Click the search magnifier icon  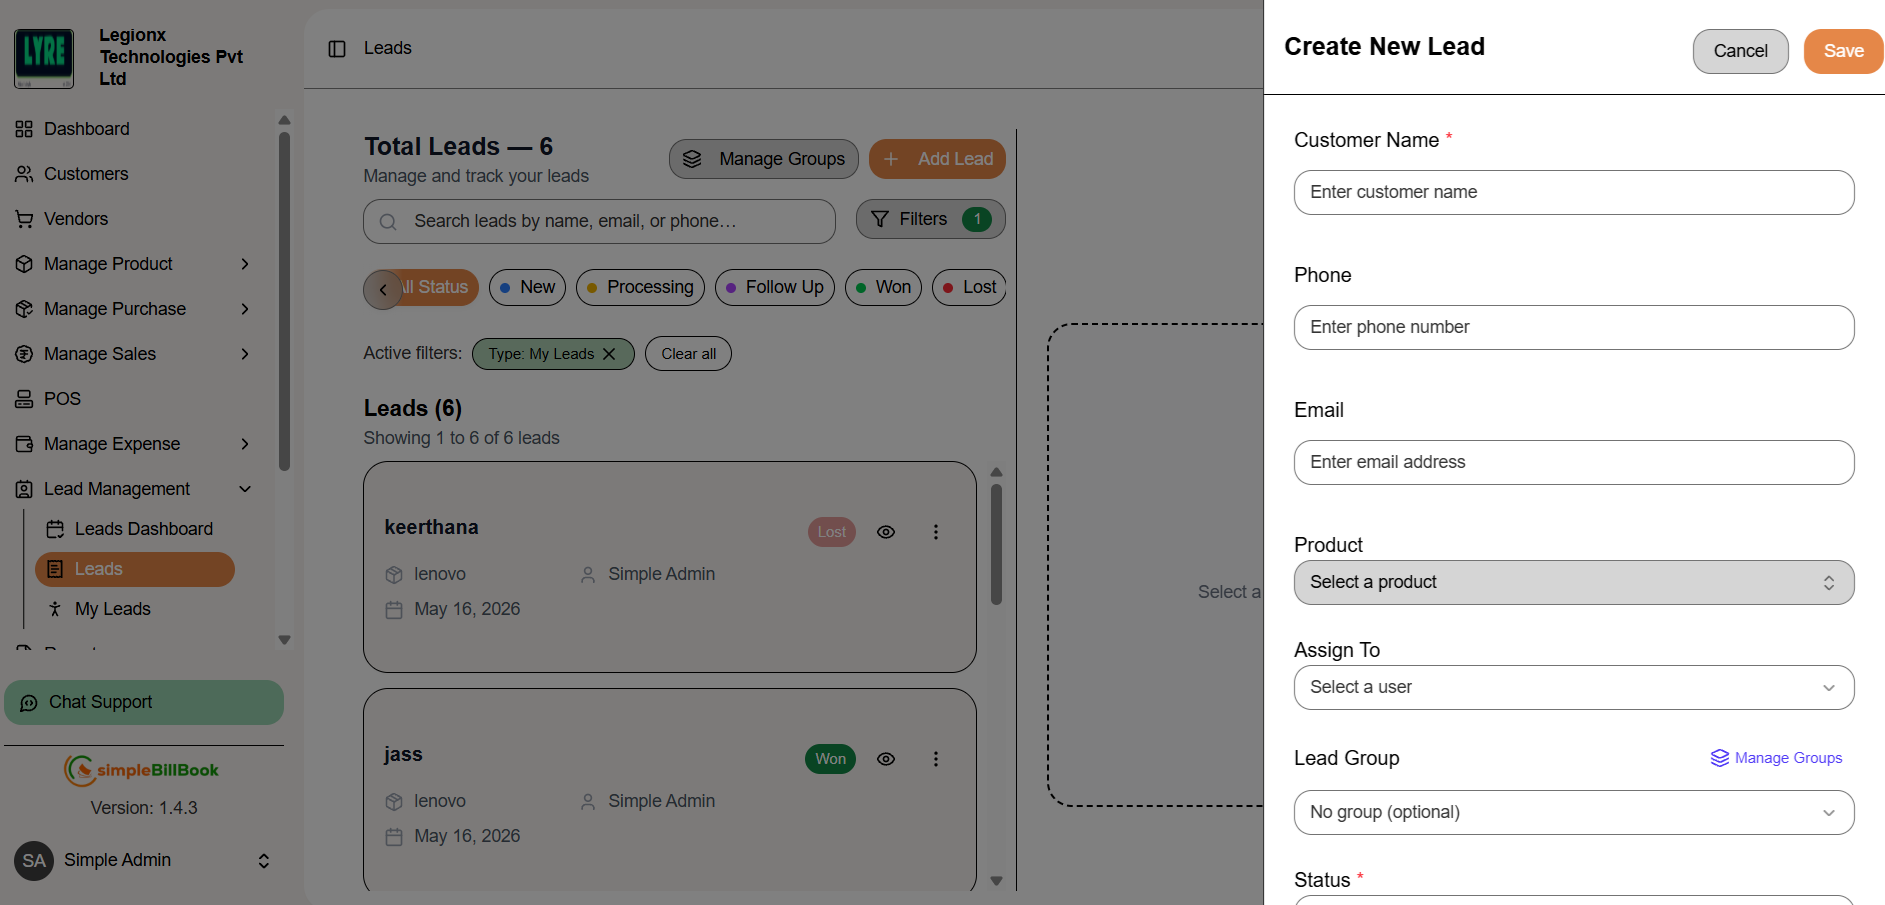click(x=388, y=222)
